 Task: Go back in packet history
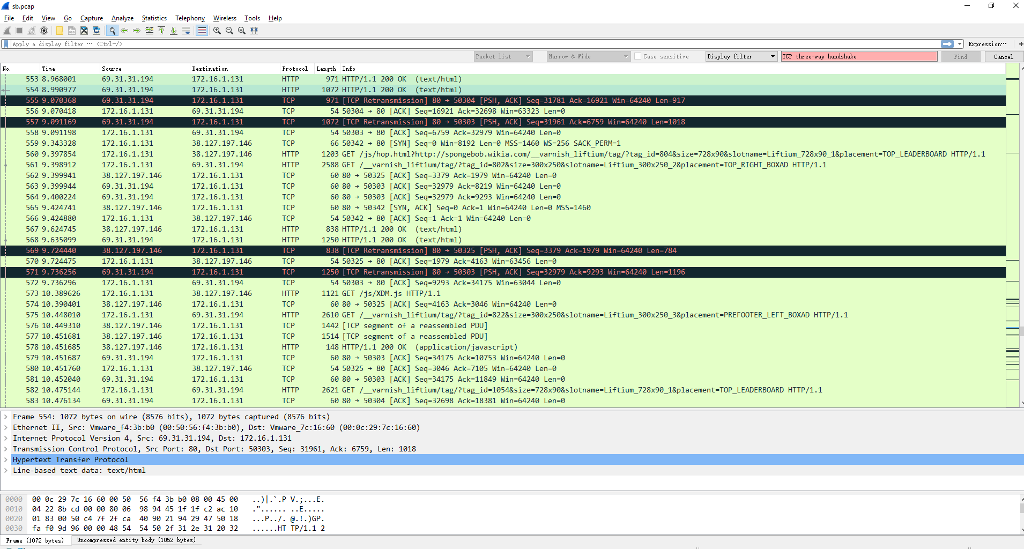[x=124, y=31]
